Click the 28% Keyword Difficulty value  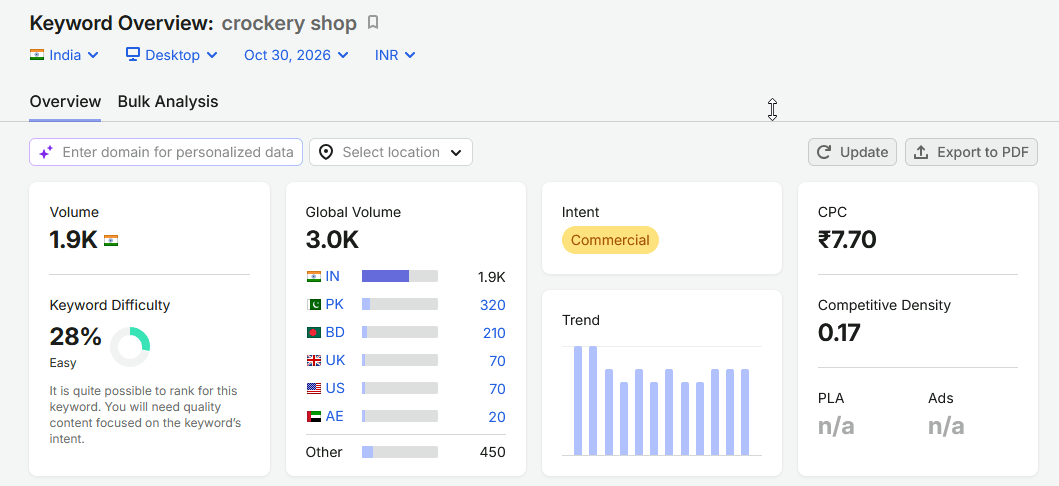click(76, 336)
